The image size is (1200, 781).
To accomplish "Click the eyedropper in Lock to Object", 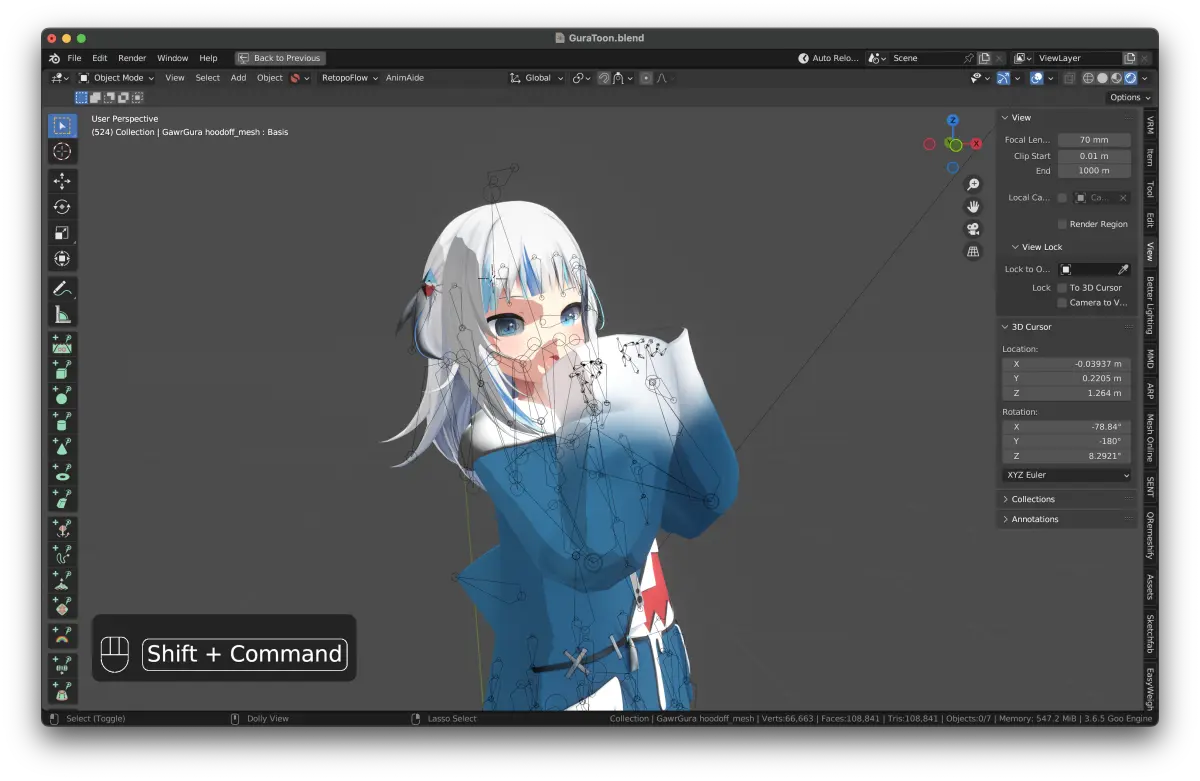I will tap(1123, 270).
